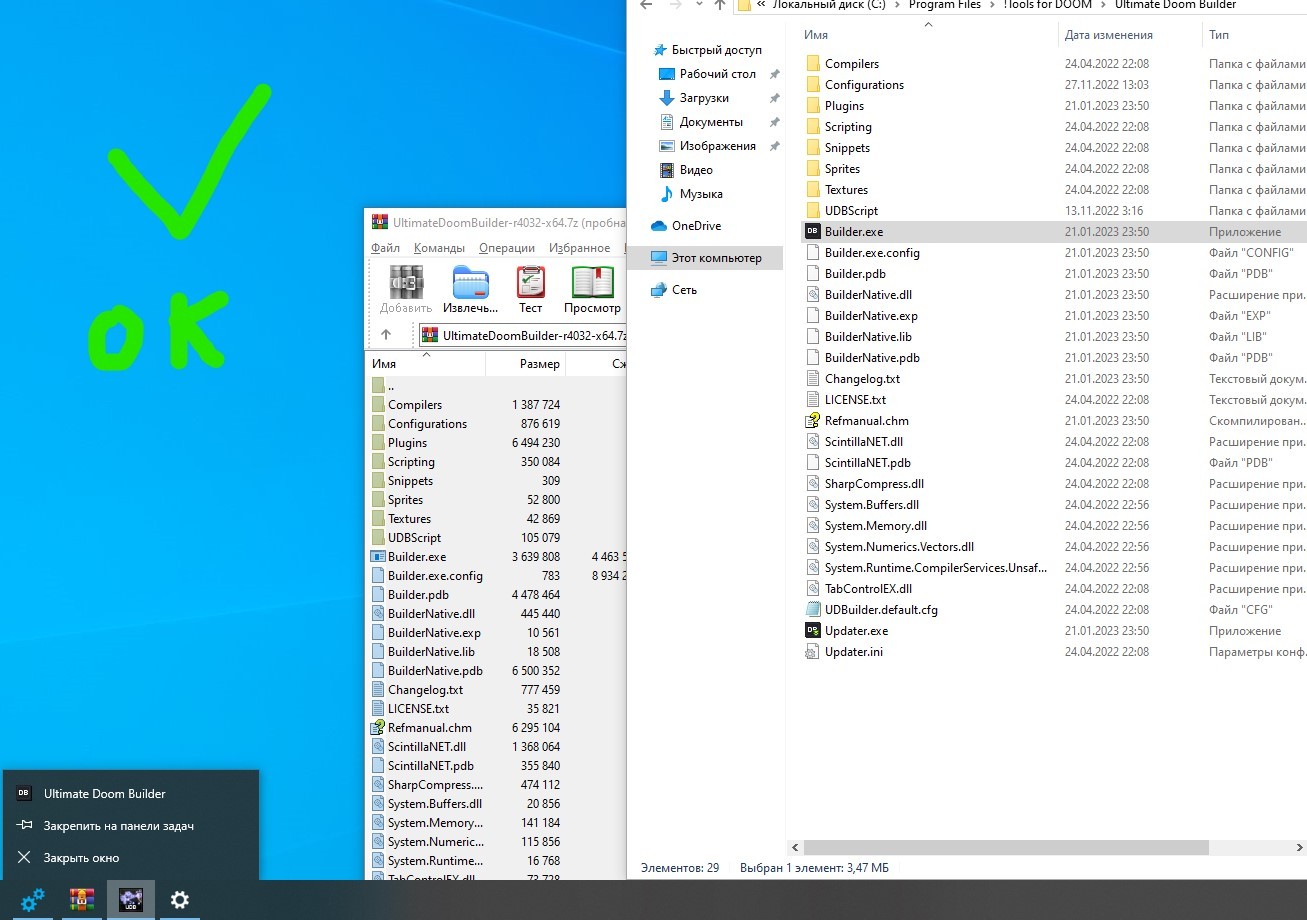Choose Закрепить на панели задач in jump list
The width and height of the screenshot is (1307, 920).
[x=131, y=826]
